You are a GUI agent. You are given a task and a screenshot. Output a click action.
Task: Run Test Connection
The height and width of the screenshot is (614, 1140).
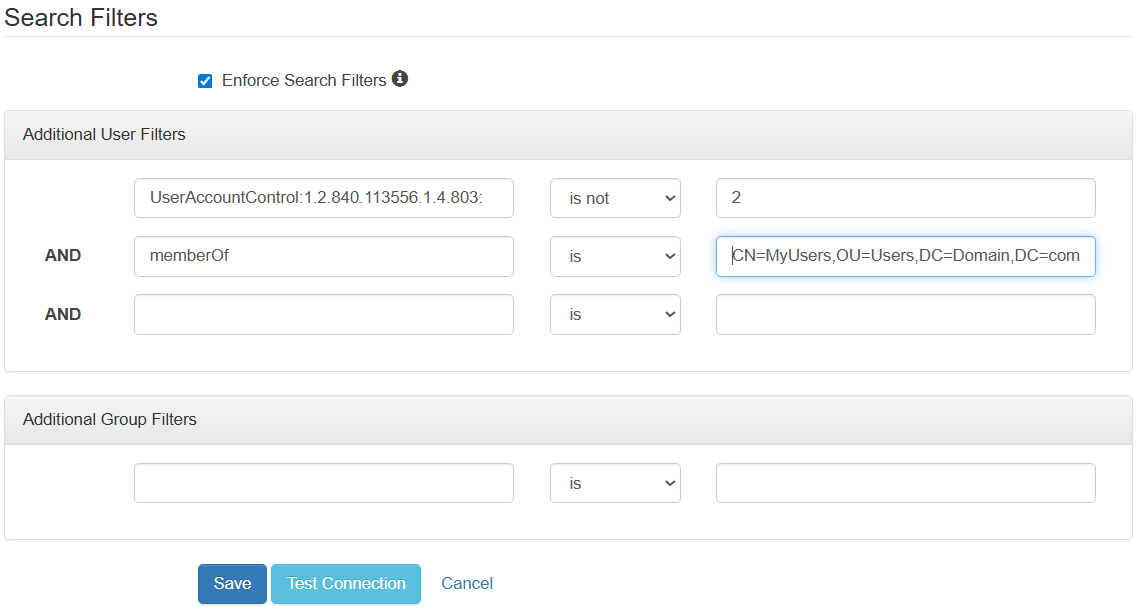[x=346, y=584]
